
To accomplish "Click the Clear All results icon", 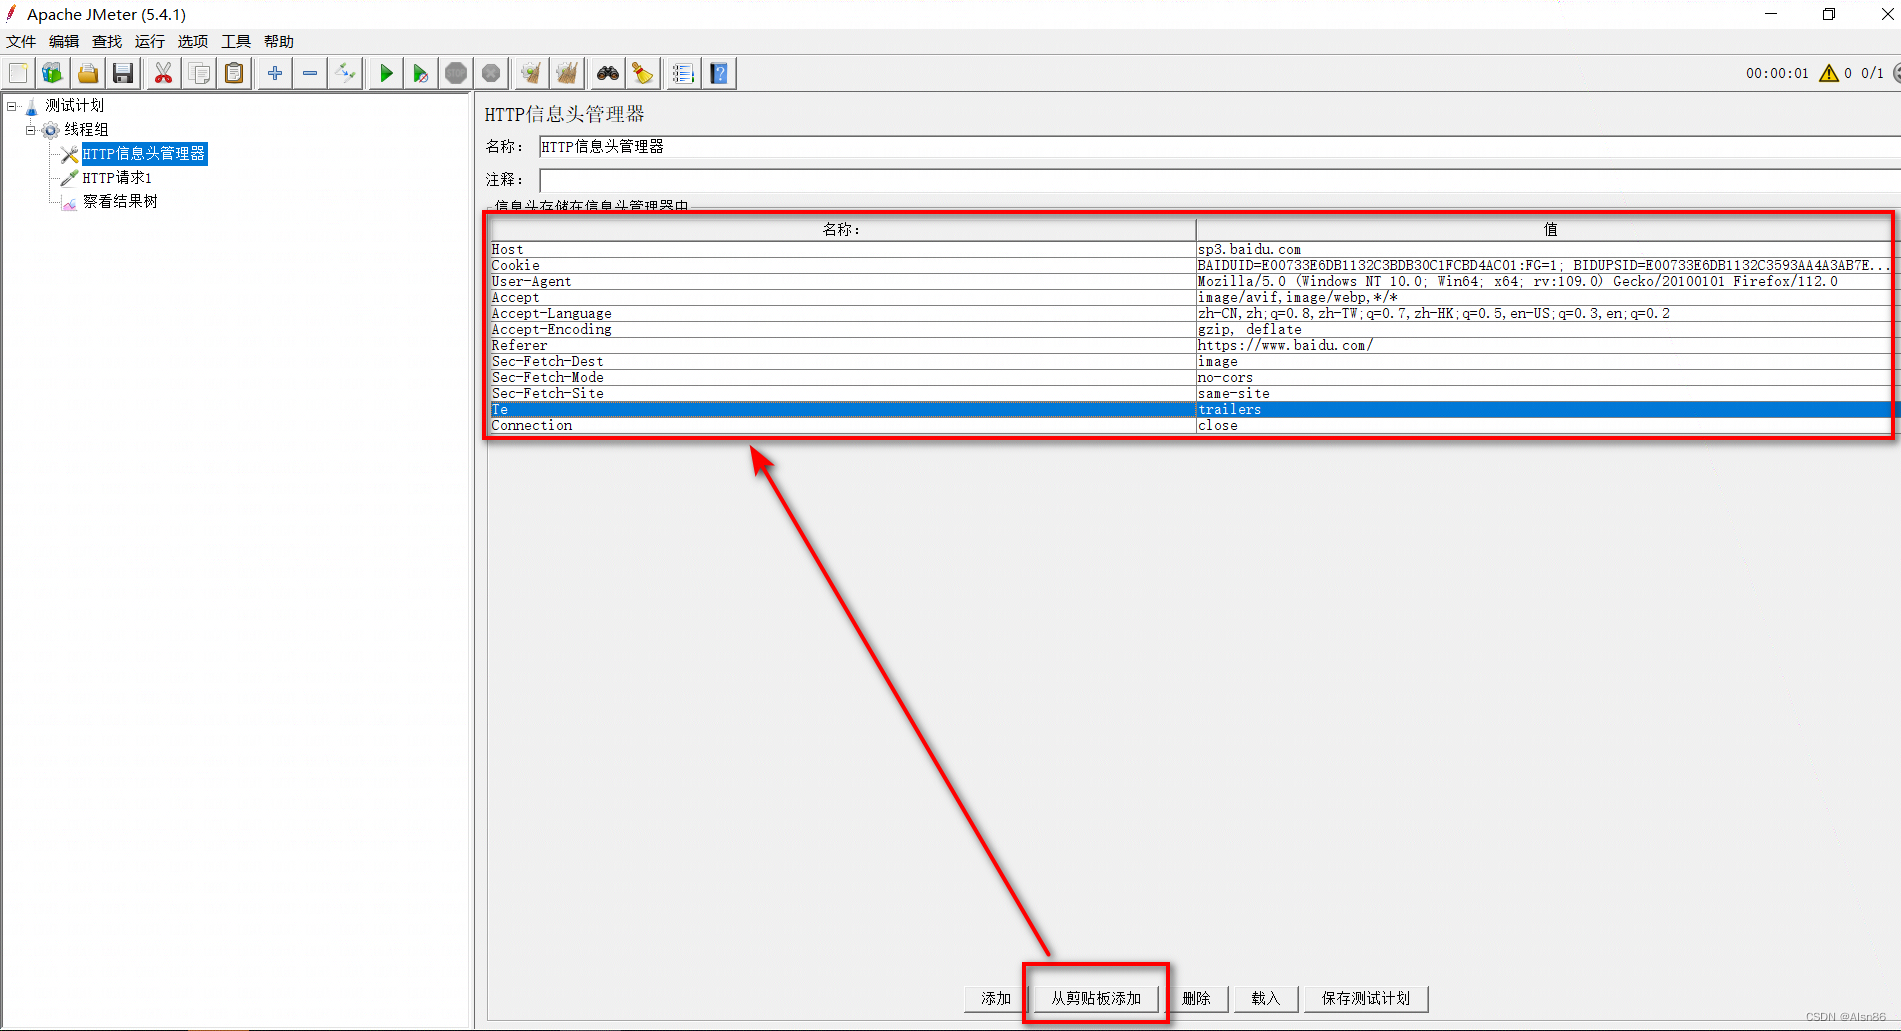I will 567,73.
